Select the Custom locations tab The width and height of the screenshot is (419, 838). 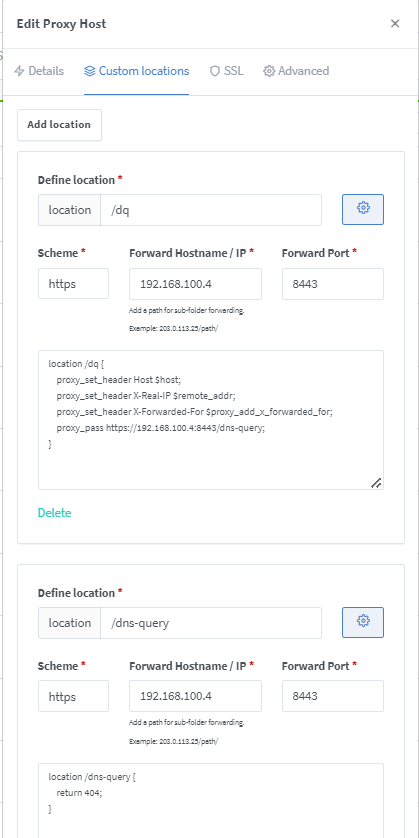[136, 71]
